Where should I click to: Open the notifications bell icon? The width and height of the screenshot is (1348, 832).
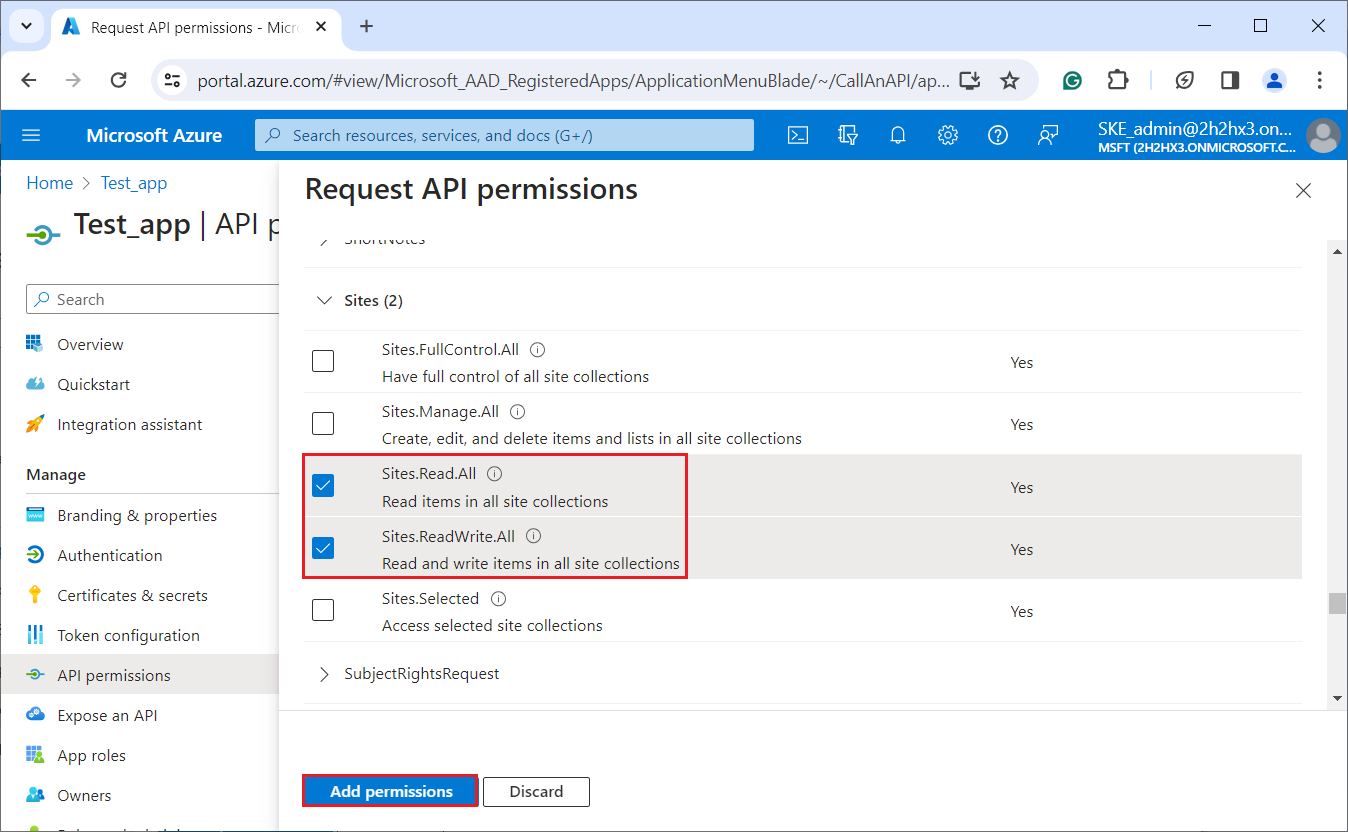(x=898, y=136)
